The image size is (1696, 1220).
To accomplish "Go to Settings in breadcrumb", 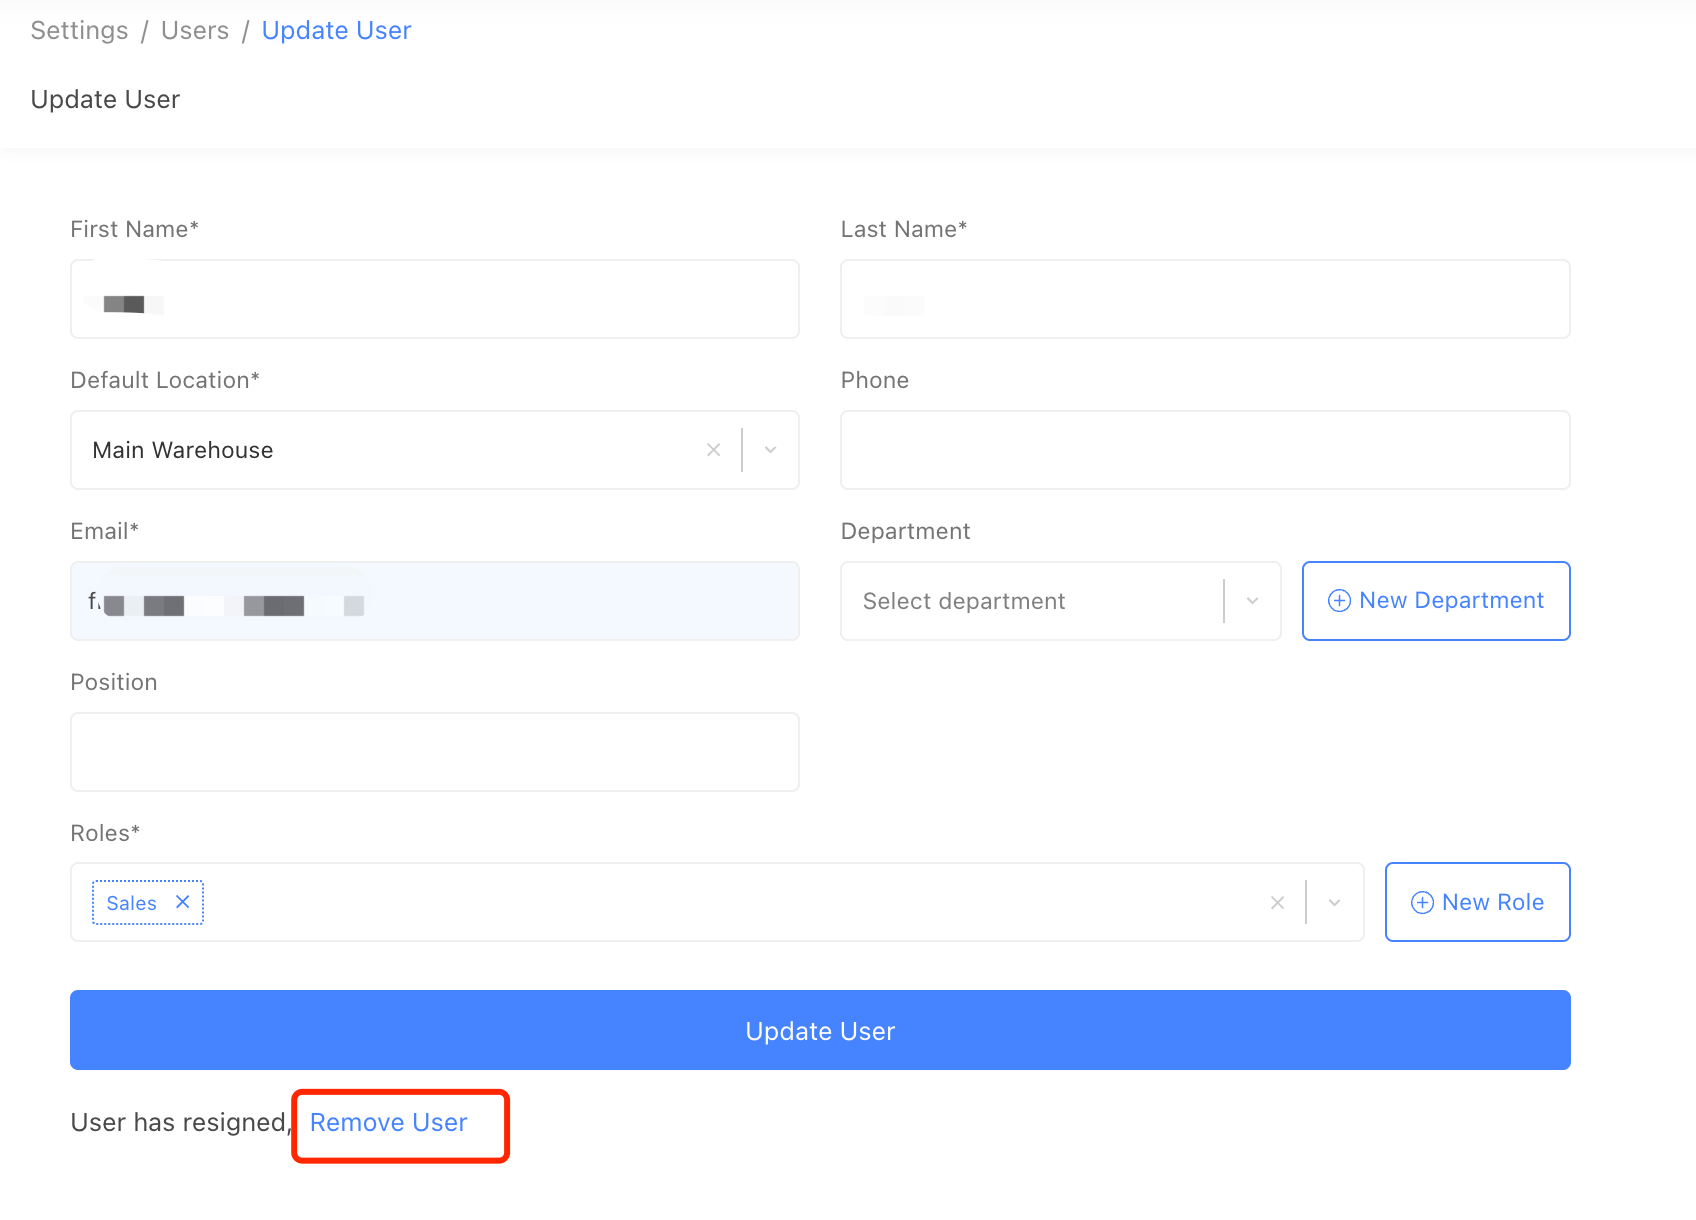I will point(79,31).
